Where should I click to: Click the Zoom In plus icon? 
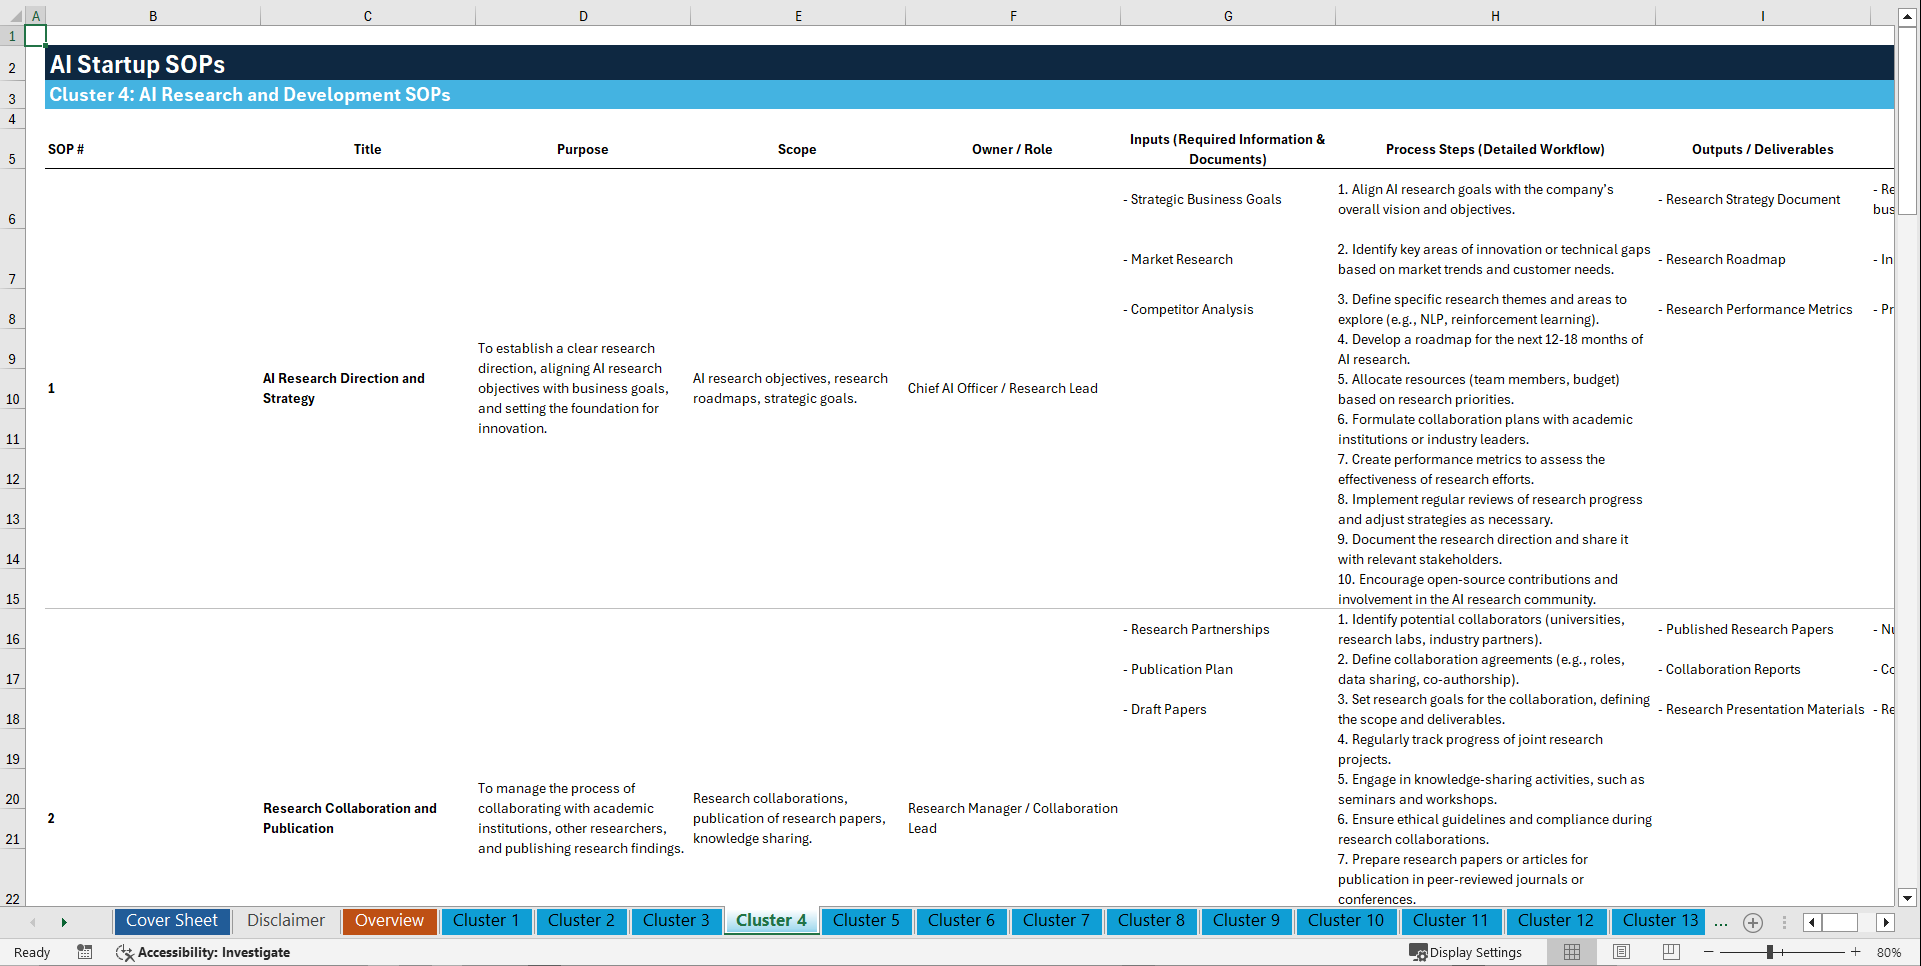click(x=1856, y=952)
